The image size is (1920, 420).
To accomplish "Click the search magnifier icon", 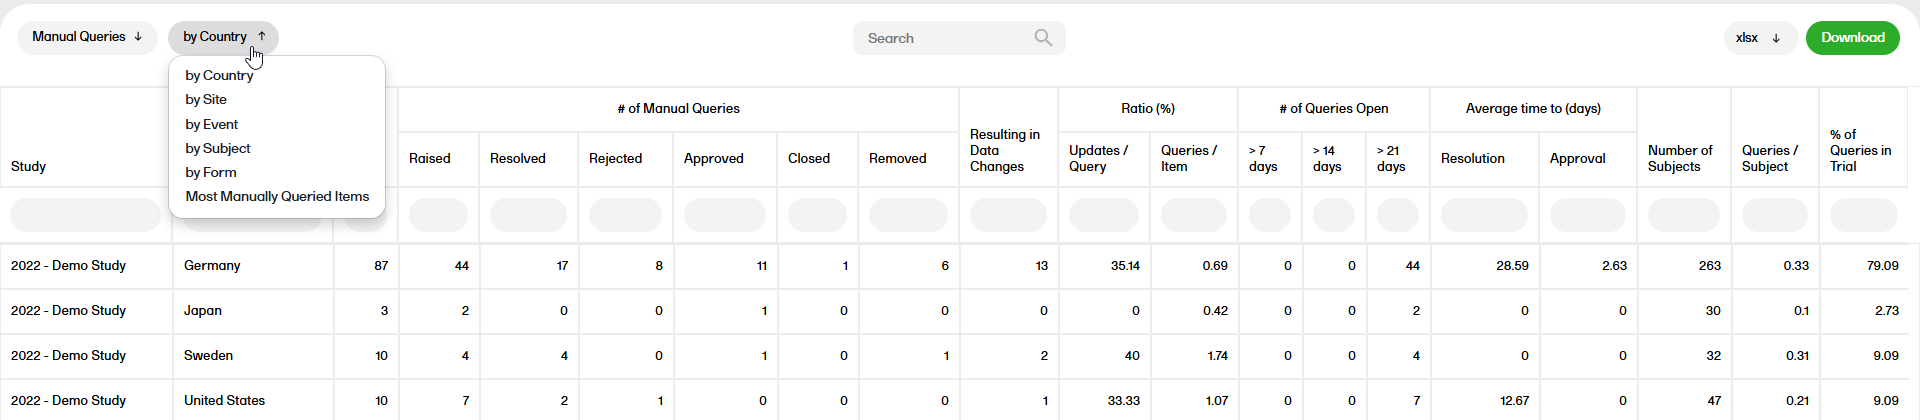I will click(1043, 38).
